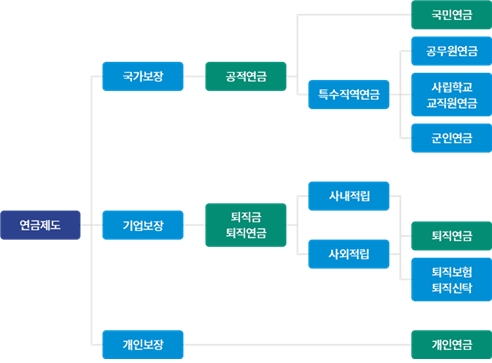
Task: Select the 개인보장 node
Action: [143, 344]
